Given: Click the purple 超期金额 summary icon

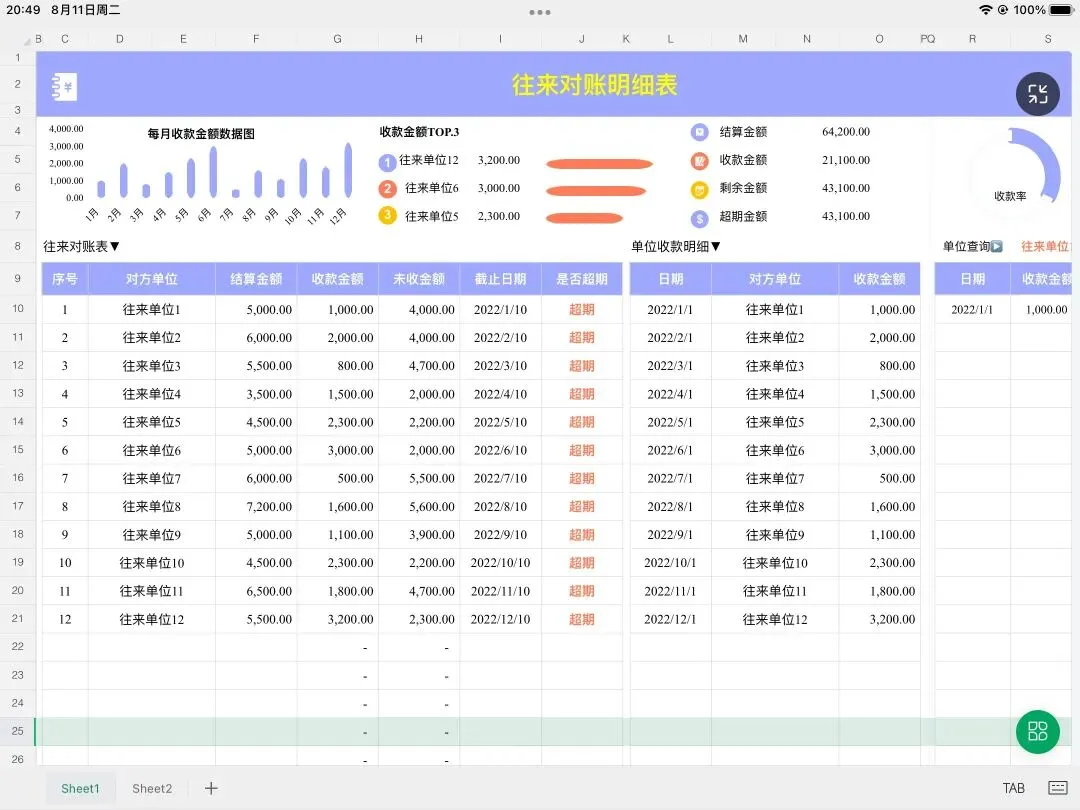Looking at the screenshot, I should (699, 218).
